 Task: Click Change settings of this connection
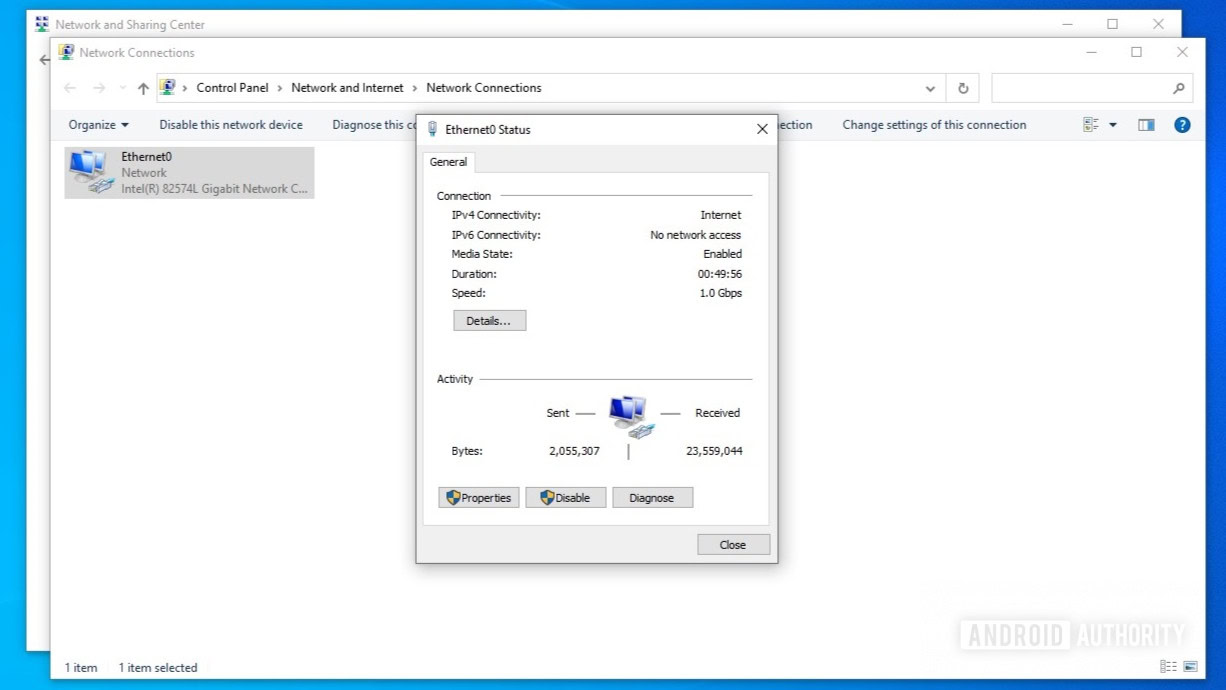[934, 125]
